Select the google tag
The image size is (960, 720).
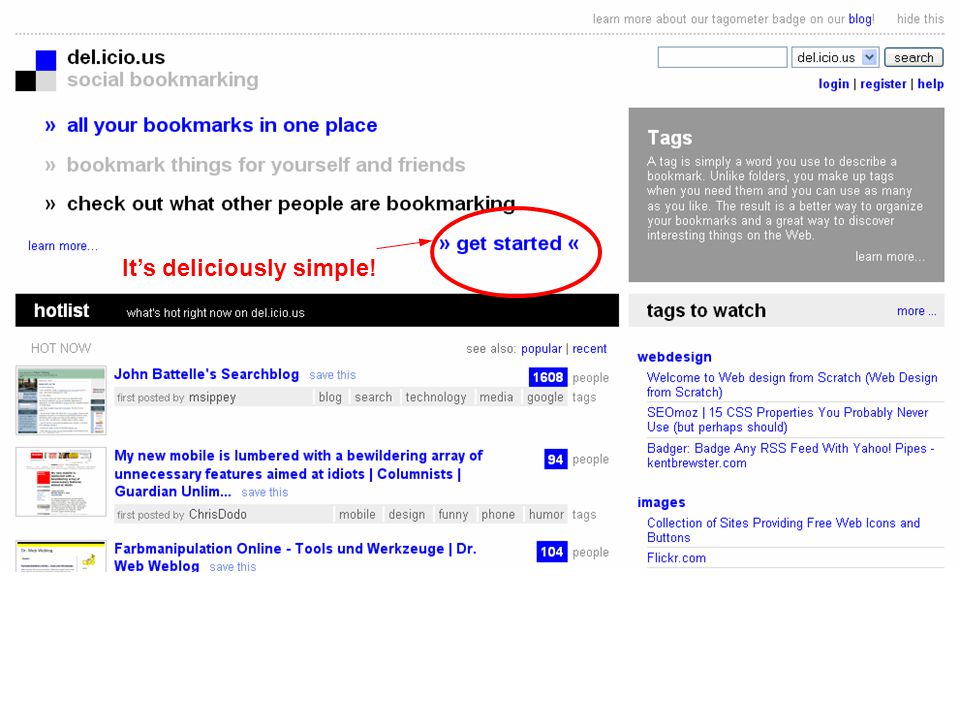545,397
